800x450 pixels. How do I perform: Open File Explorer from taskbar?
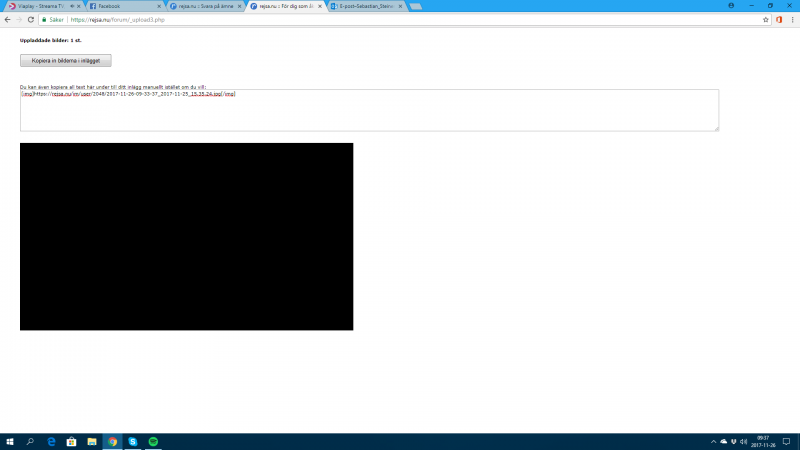(92, 442)
